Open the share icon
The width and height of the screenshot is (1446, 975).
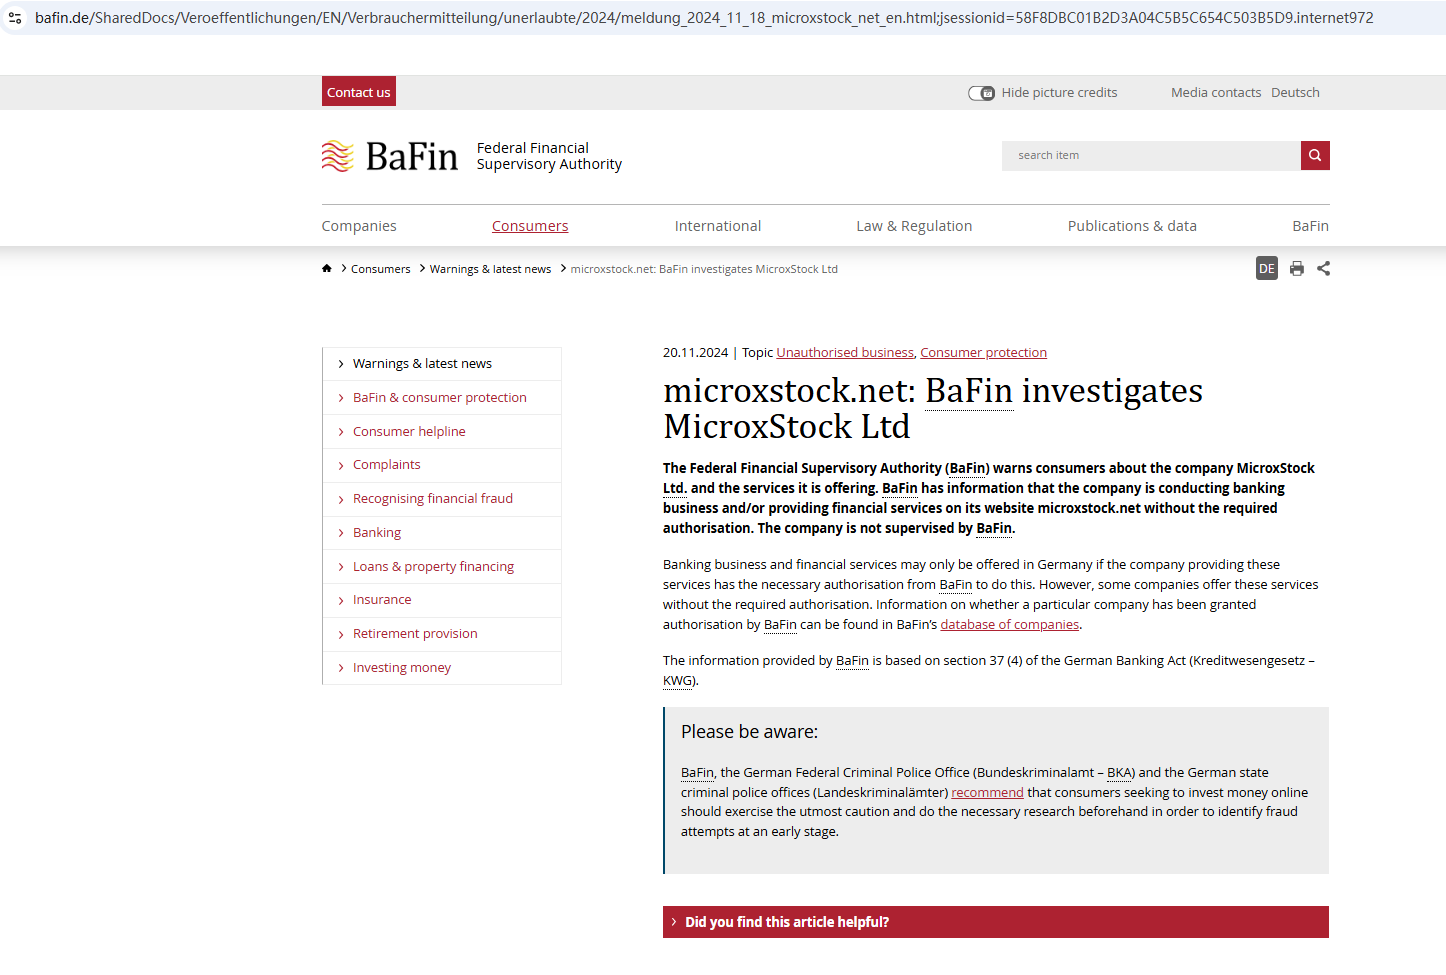tap(1324, 268)
